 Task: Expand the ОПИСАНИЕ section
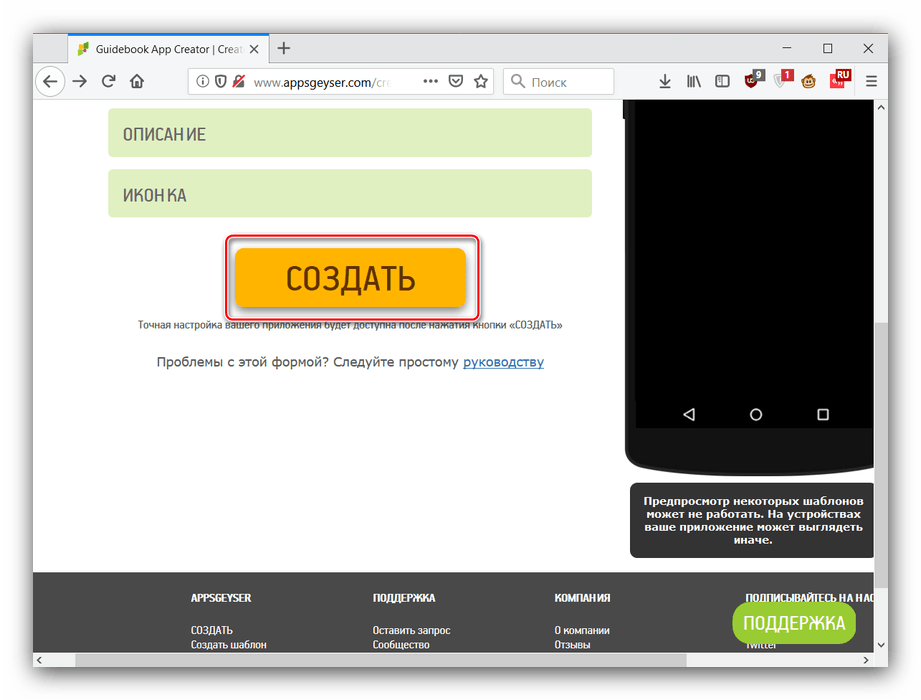point(349,133)
